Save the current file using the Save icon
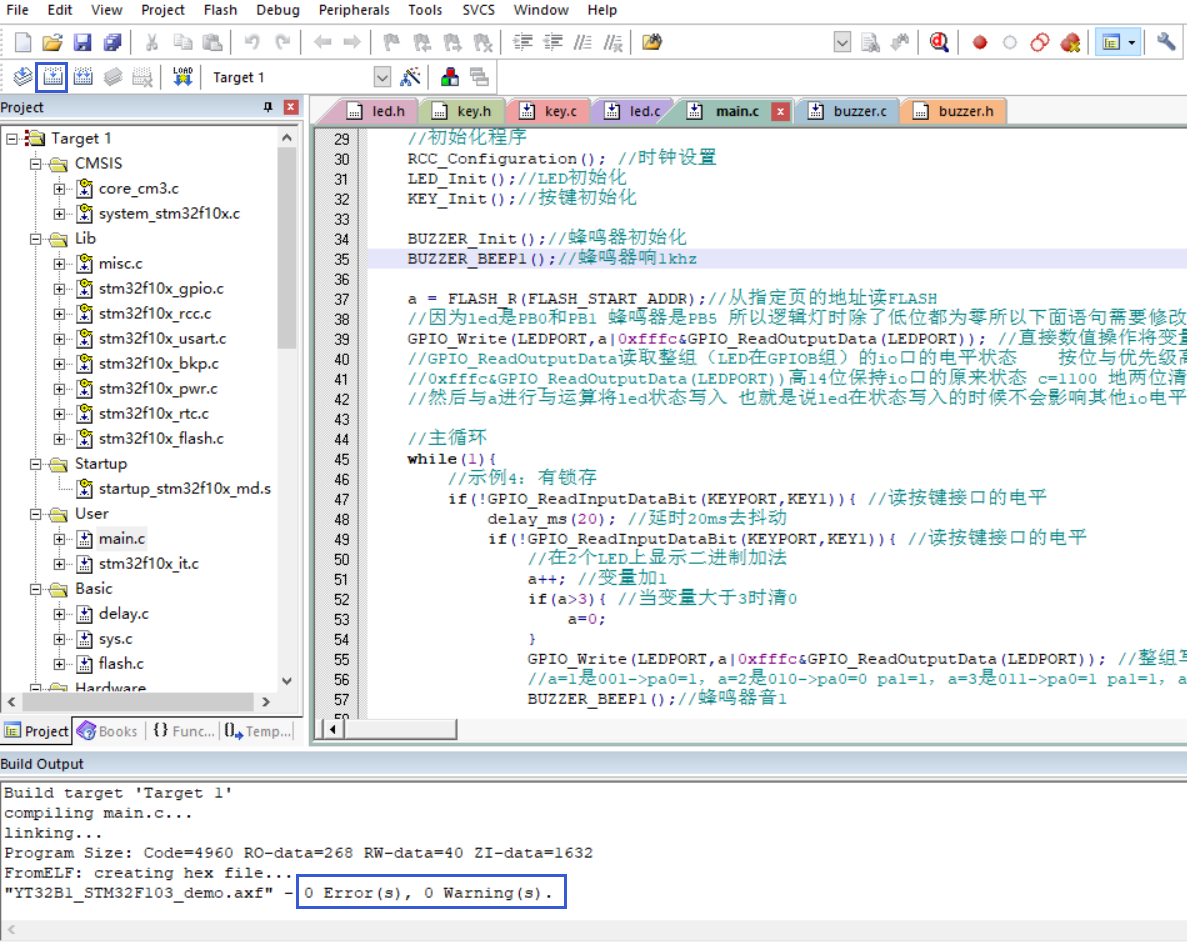Viewport: 1187px width, 942px height. tap(82, 42)
